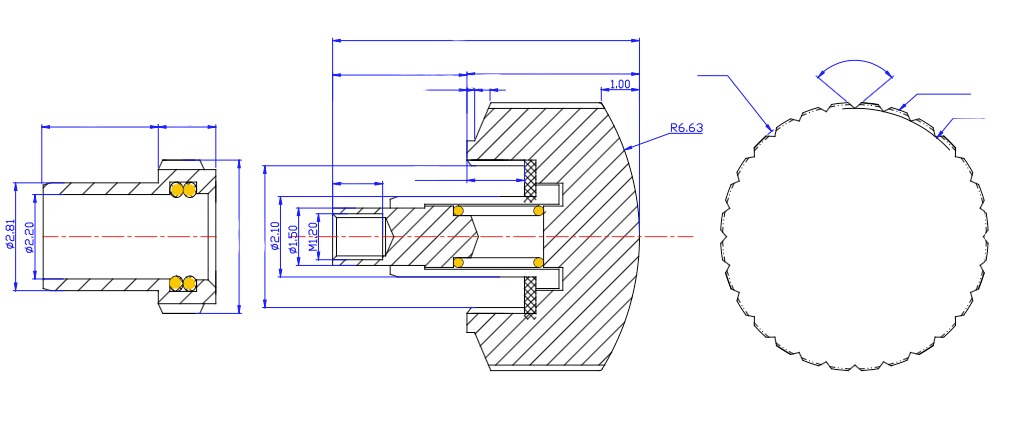
Task: Click upper-left orange O-ring on the central shaft
Action: click(x=458, y=210)
